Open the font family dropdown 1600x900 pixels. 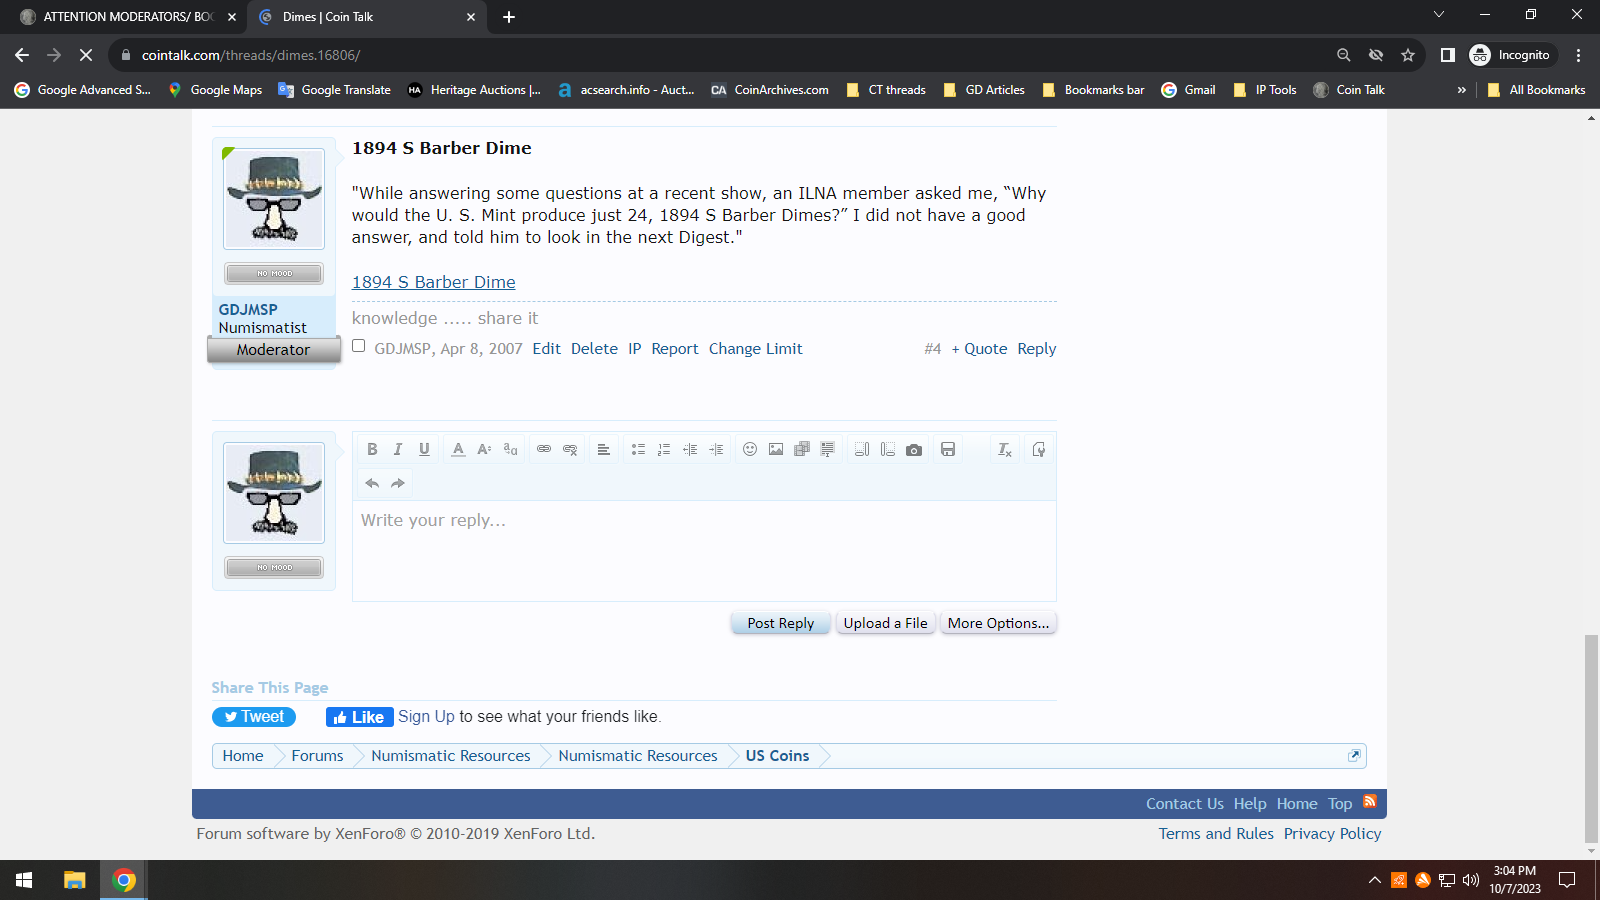coord(510,450)
